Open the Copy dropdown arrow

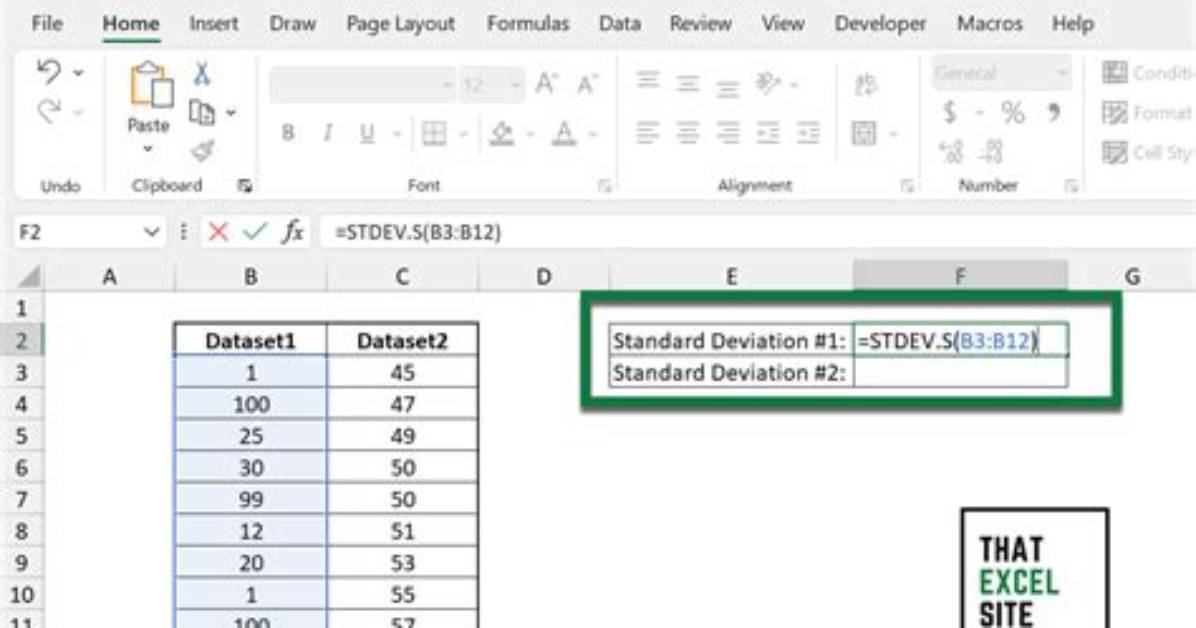tap(230, 113)
